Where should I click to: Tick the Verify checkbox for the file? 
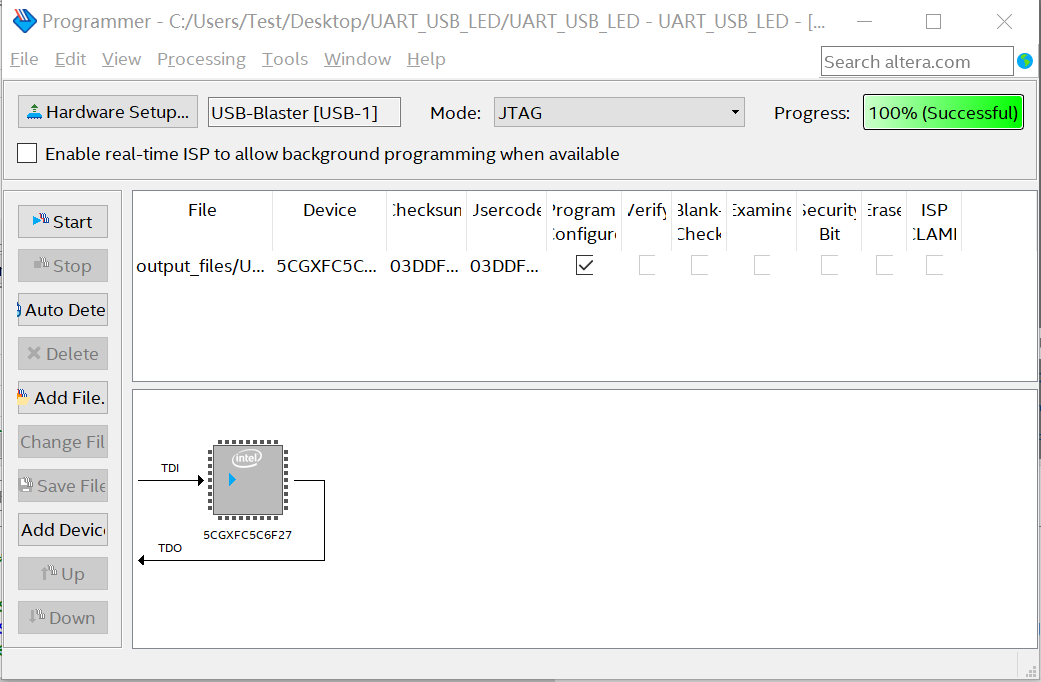[x=647, y=266]
